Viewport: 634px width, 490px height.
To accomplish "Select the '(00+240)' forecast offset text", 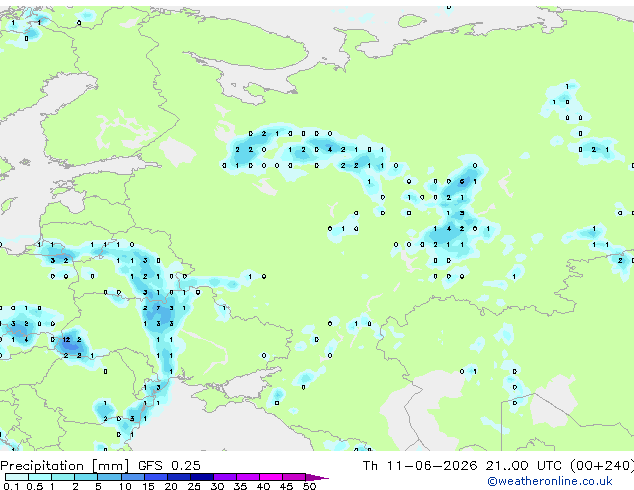I will (602, 466).
